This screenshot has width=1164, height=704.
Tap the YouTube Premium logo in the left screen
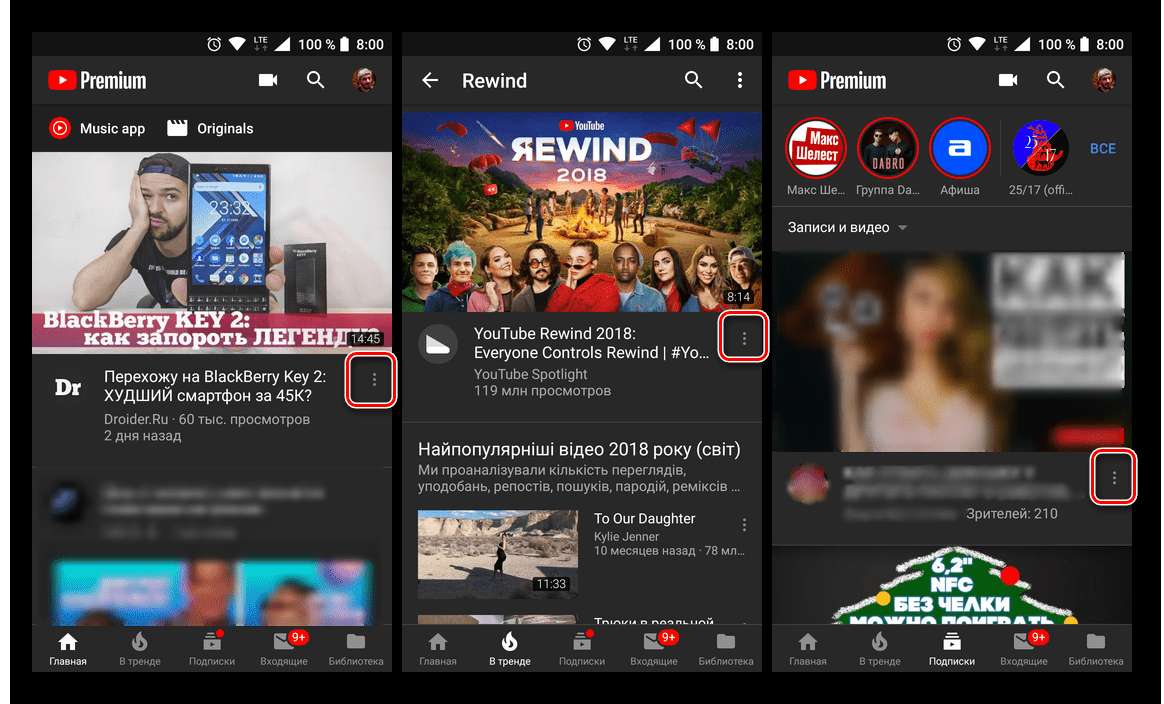[x=97, y=80]
